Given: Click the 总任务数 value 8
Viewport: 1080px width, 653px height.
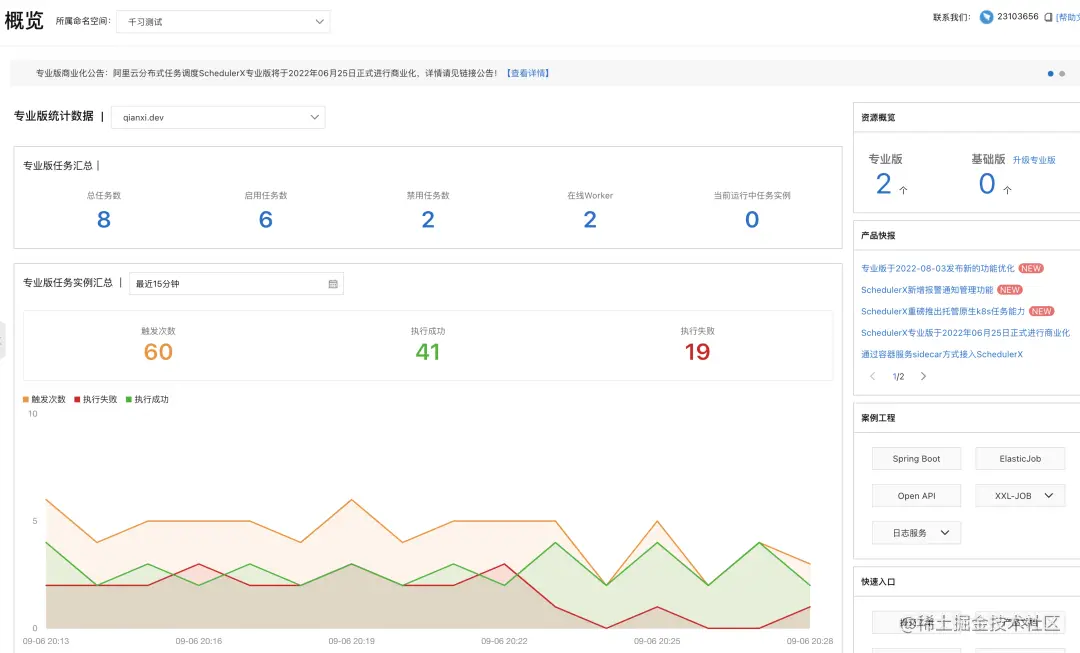Looking at the screenshot, I should coord(104,220).
